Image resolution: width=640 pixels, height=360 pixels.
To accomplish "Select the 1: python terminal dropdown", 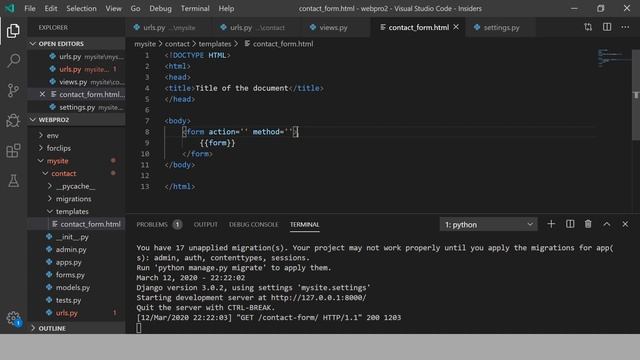I will pyautogui.click(x=488, y=224).
